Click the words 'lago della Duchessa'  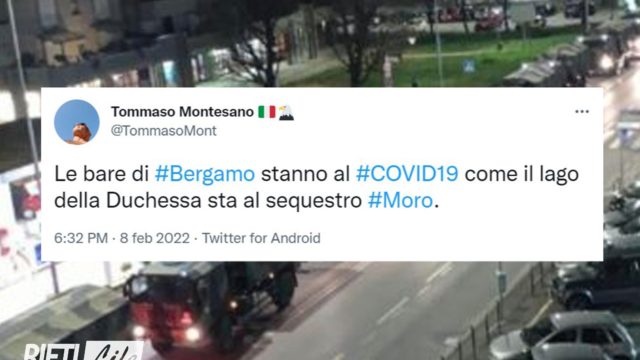317,187
